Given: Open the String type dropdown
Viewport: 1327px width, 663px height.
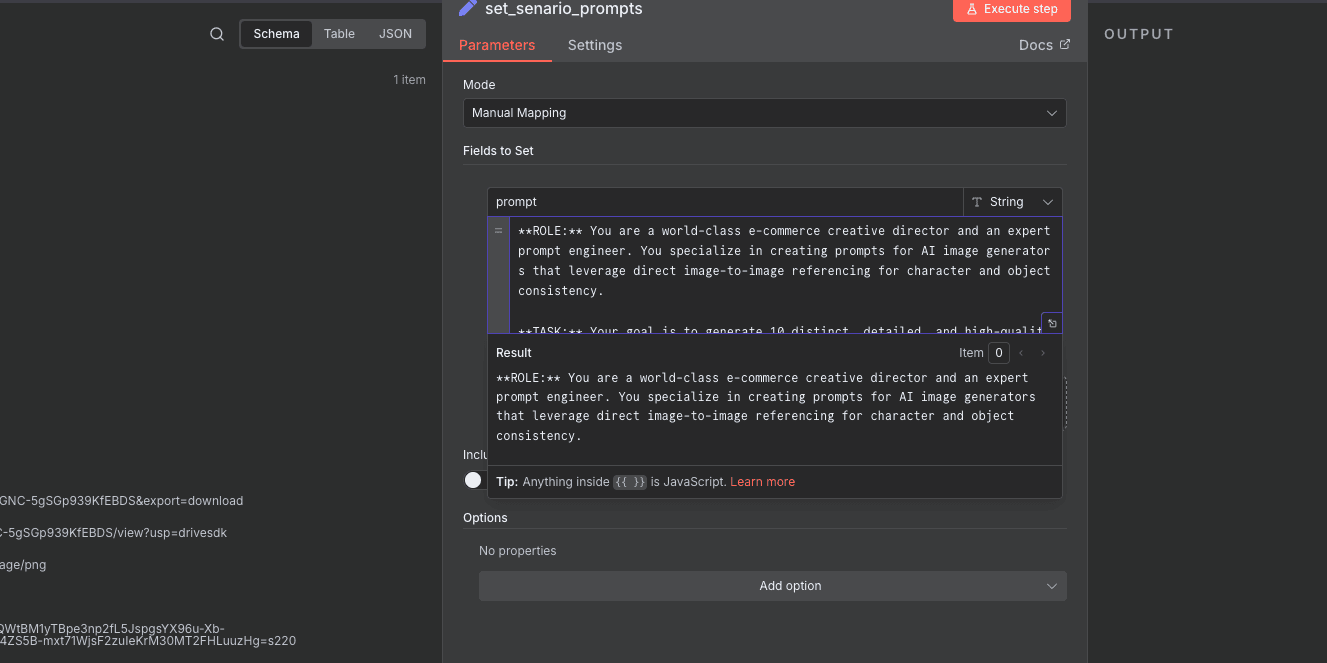Looking at the screenshot, I should 1012,202.
